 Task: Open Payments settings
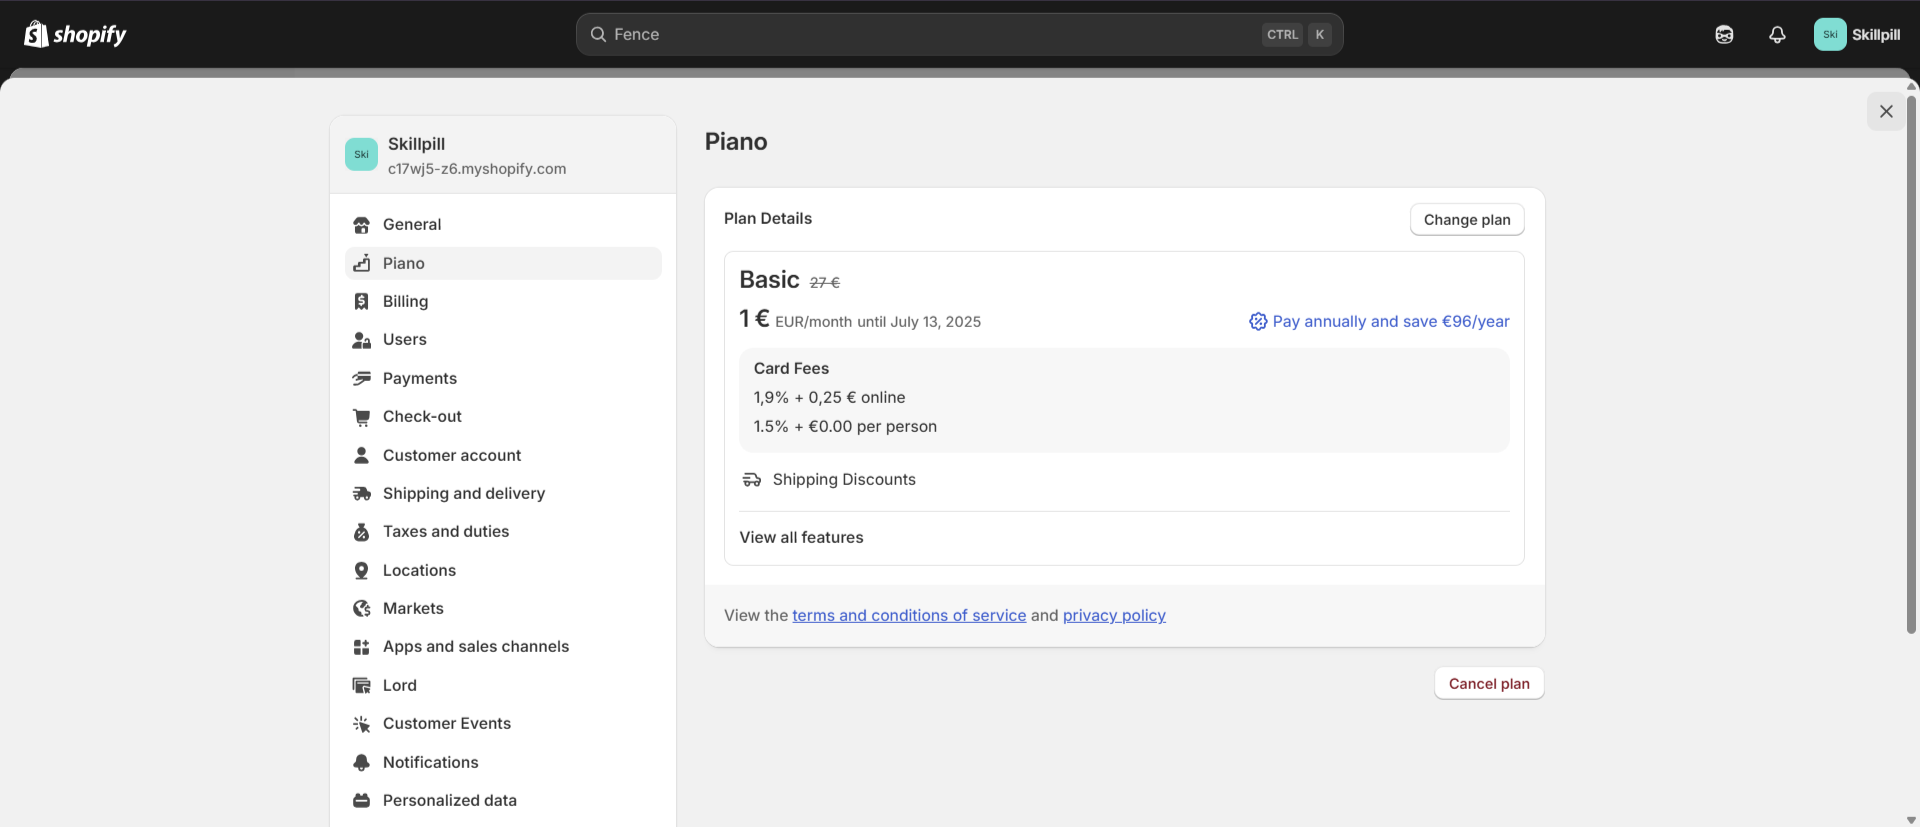click(x=503, y=378)
